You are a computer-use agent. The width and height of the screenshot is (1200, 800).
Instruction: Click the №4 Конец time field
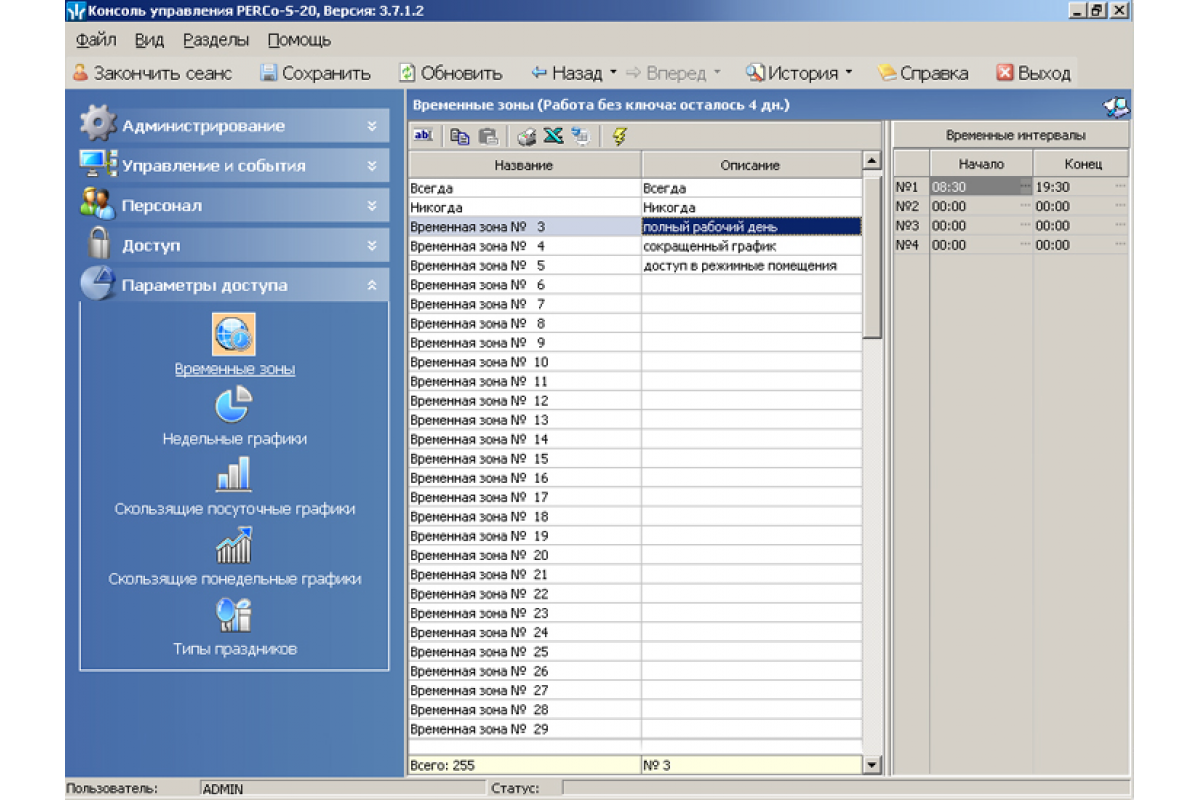pos(1081,245)
